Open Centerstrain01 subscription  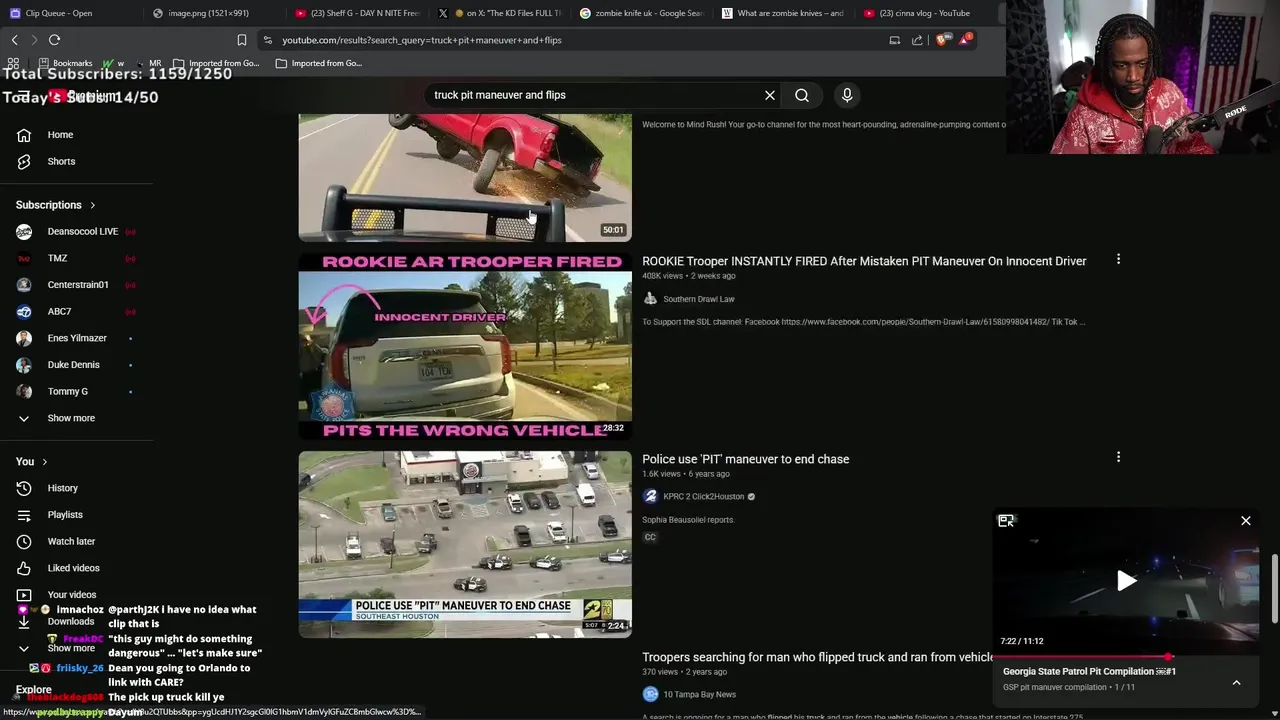pyautogui.click(x=76, y=285)
